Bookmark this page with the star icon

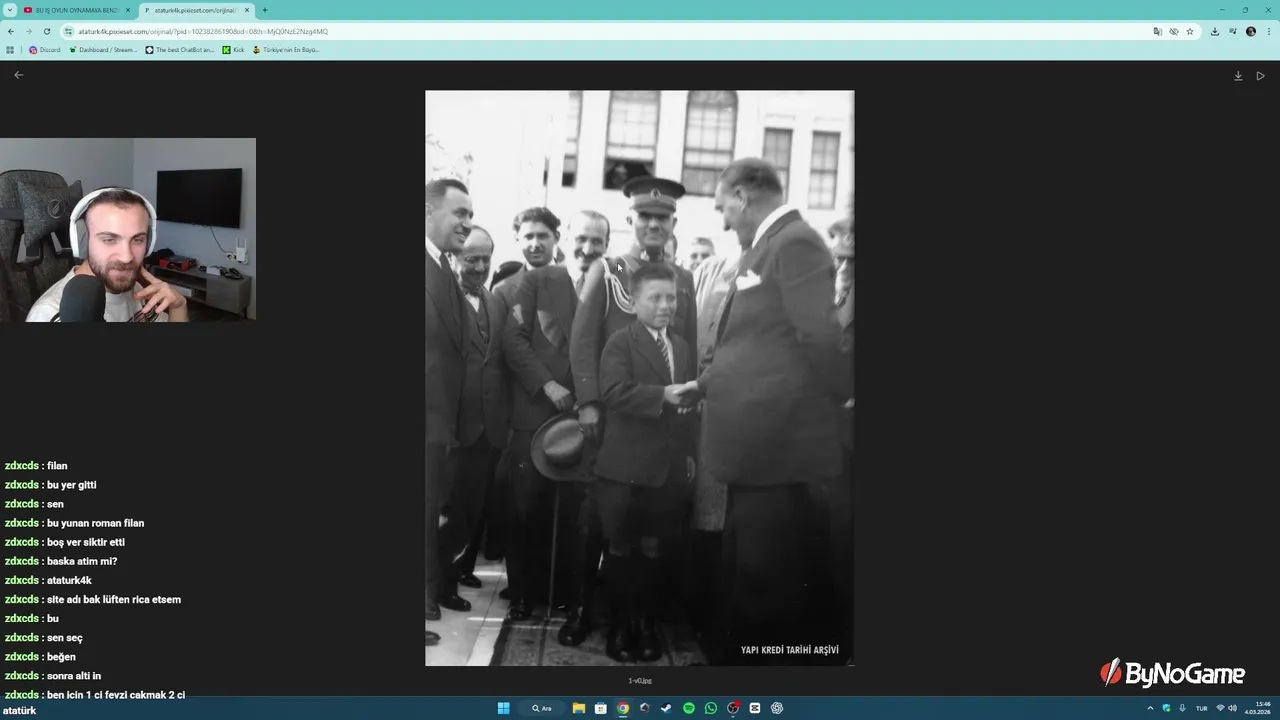coord(1190,31)
